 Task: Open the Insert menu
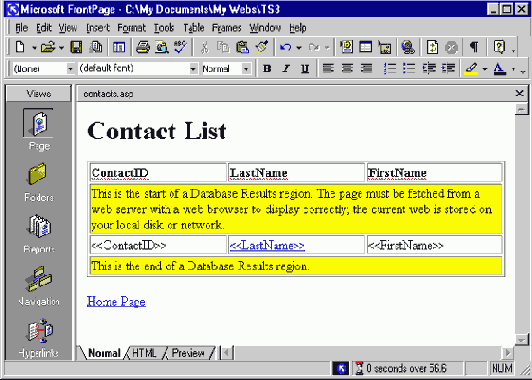coord(98,27)
